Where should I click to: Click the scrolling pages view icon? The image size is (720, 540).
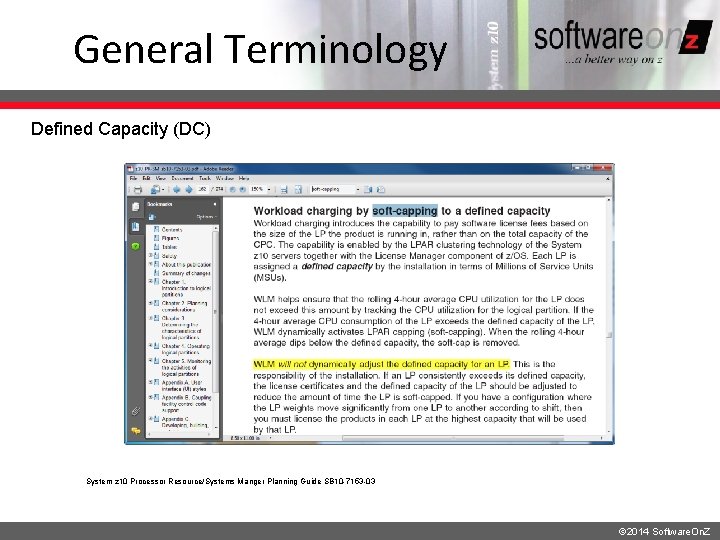(x=284, y=189)
